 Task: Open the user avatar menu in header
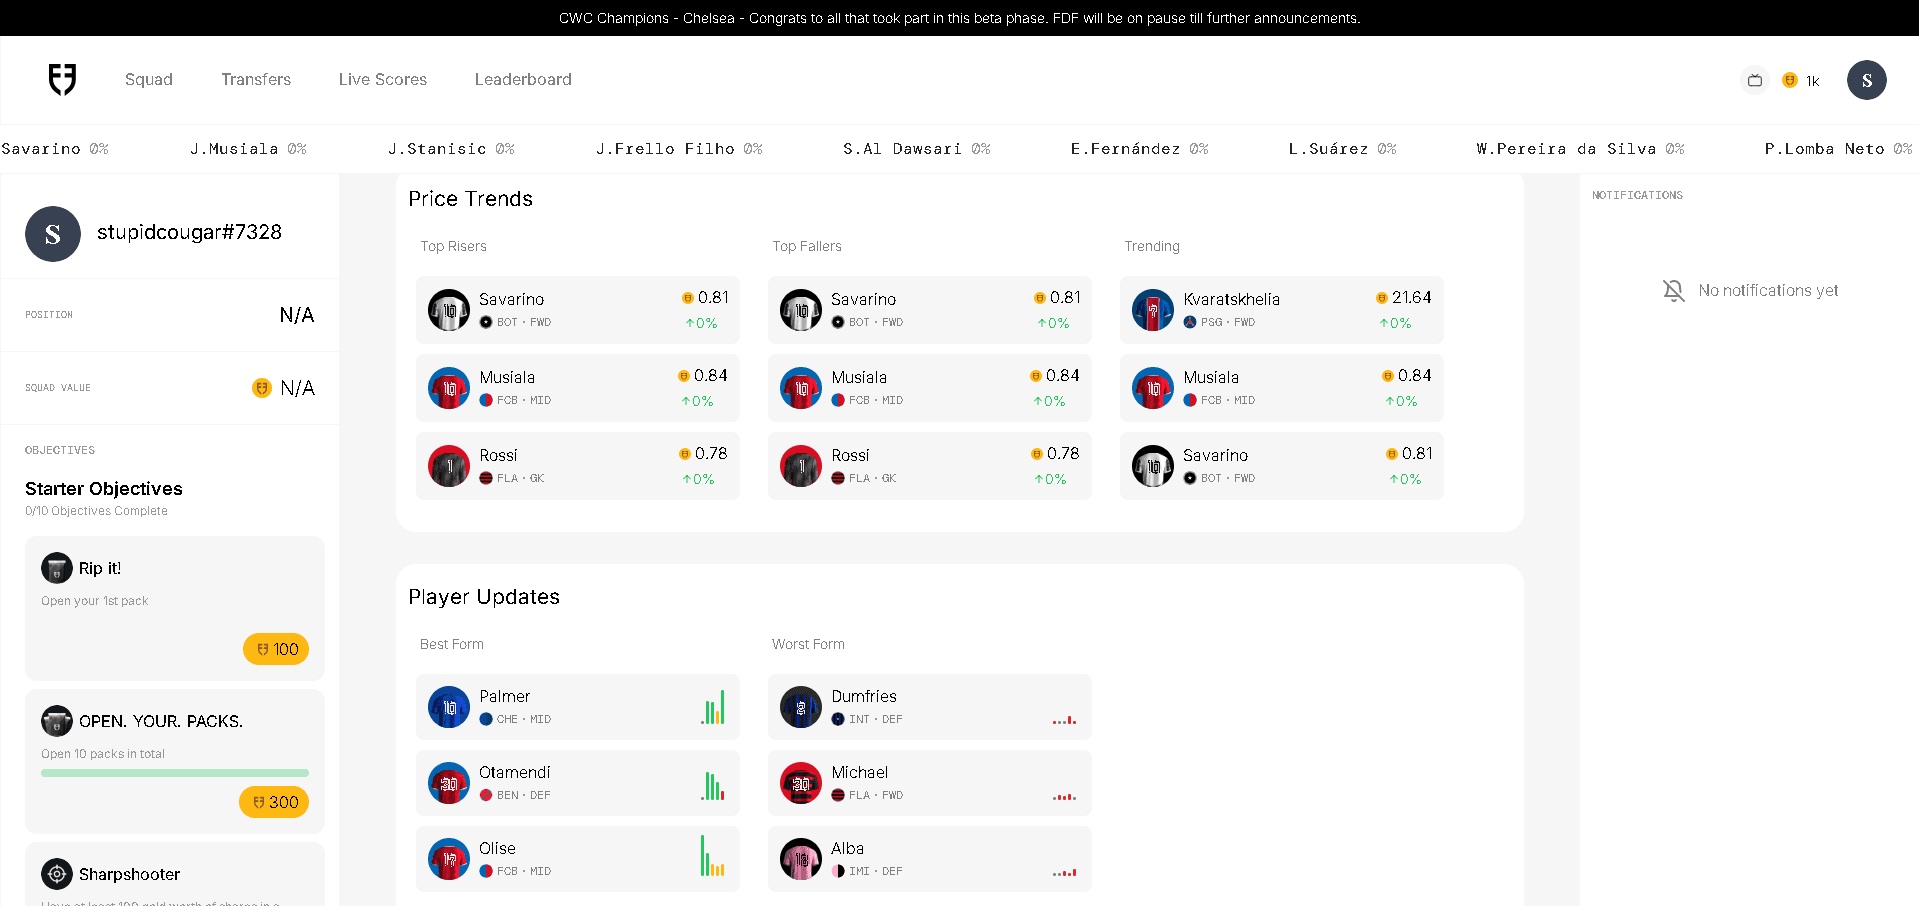pos(1866,80)
